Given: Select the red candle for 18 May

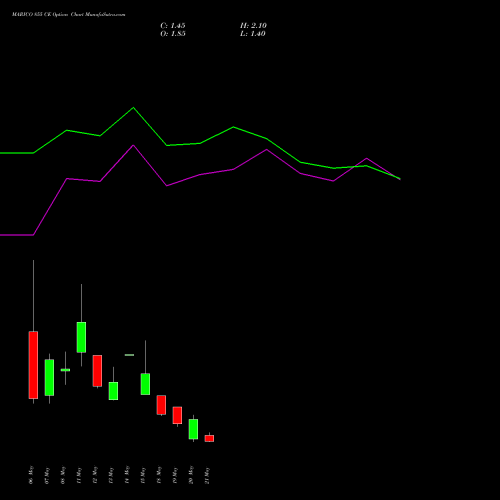Looking at the screenshot, I should tap(161, 405).
